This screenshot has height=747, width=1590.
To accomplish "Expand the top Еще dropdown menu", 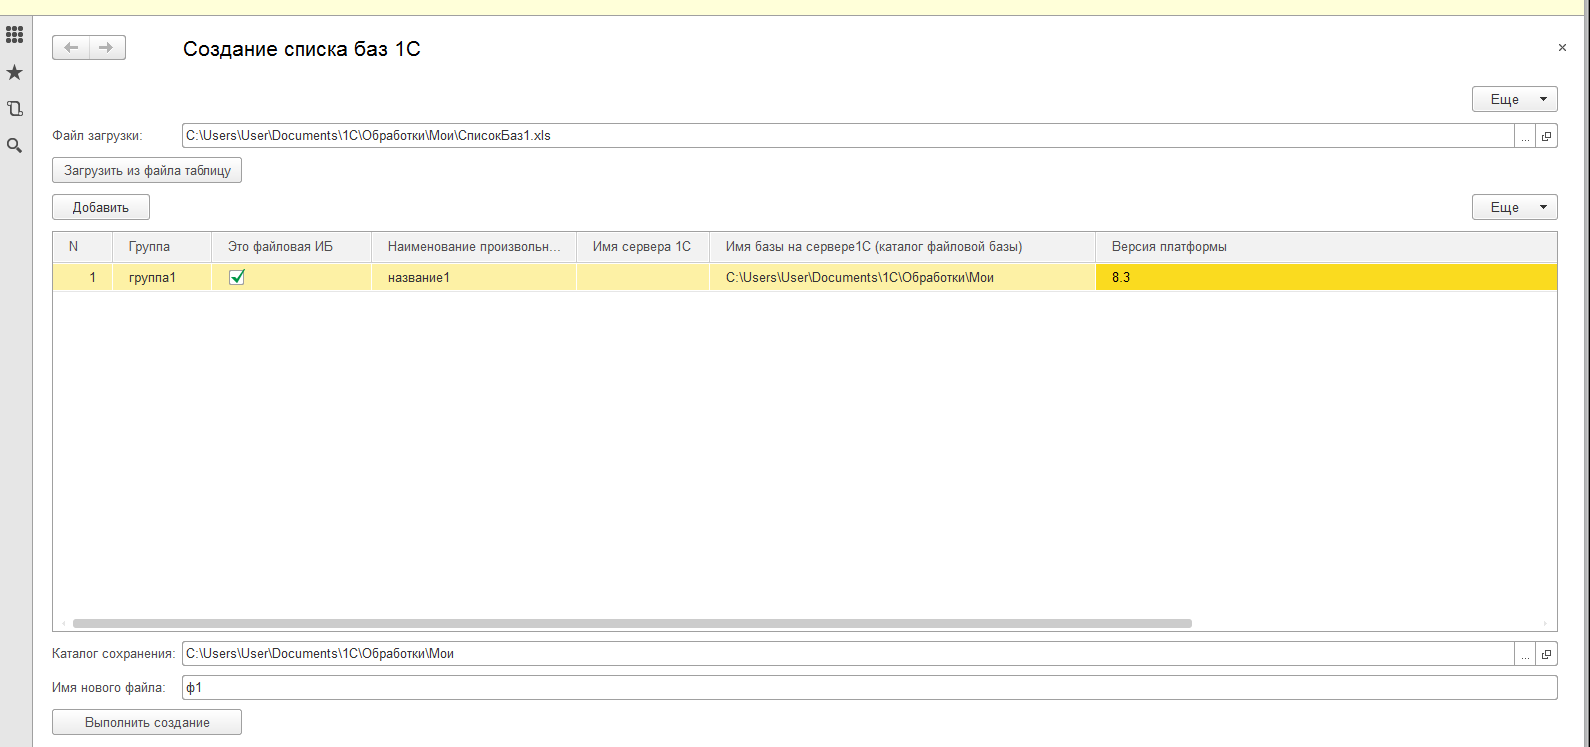I will pyautogui.click(x=1514, y=99).
